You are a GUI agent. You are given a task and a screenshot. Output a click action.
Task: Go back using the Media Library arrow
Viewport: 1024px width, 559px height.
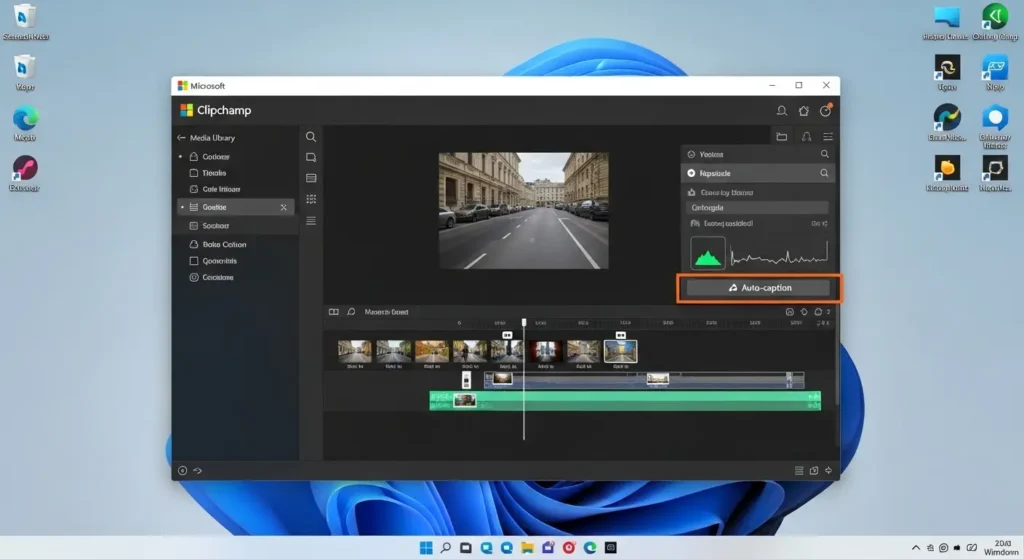[181, 138]
